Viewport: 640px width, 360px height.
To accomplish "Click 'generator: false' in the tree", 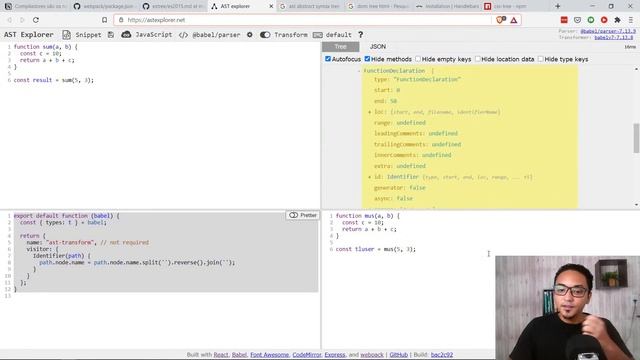I will 400,188.
